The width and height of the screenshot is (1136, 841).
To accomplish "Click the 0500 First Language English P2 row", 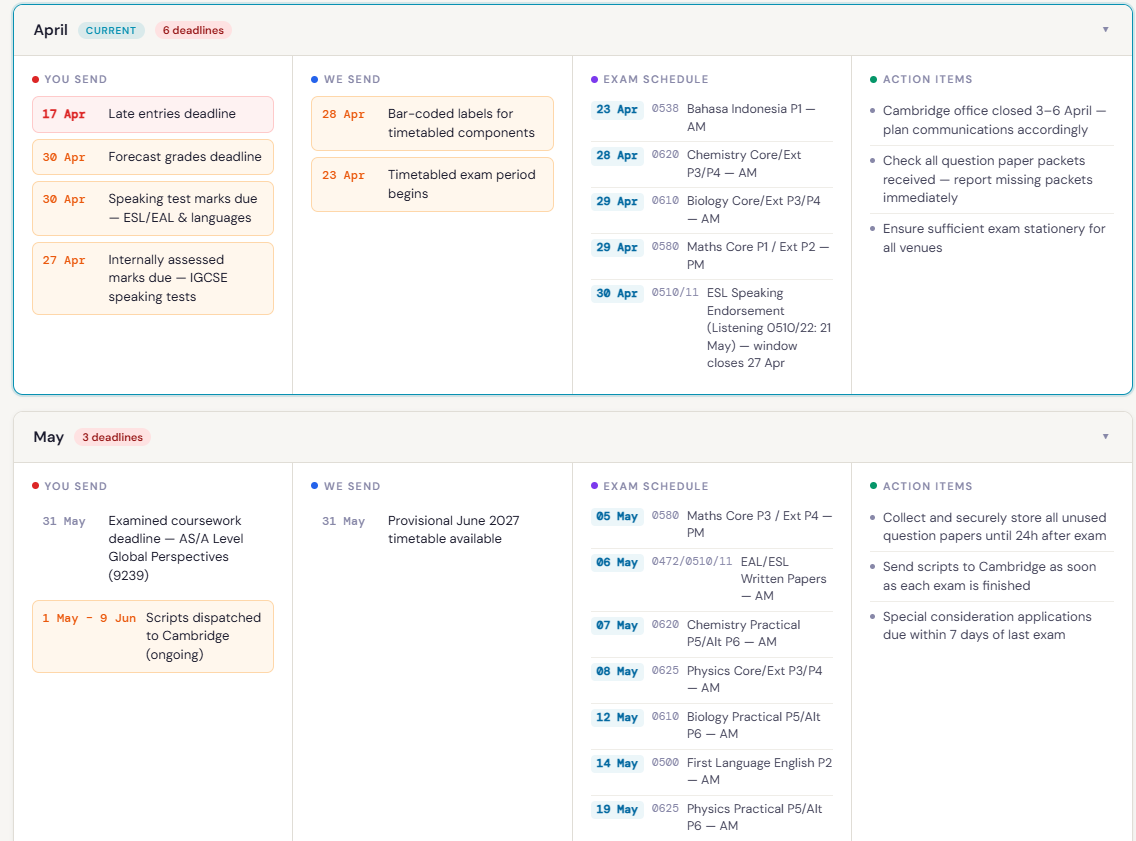I will [711, 771].
